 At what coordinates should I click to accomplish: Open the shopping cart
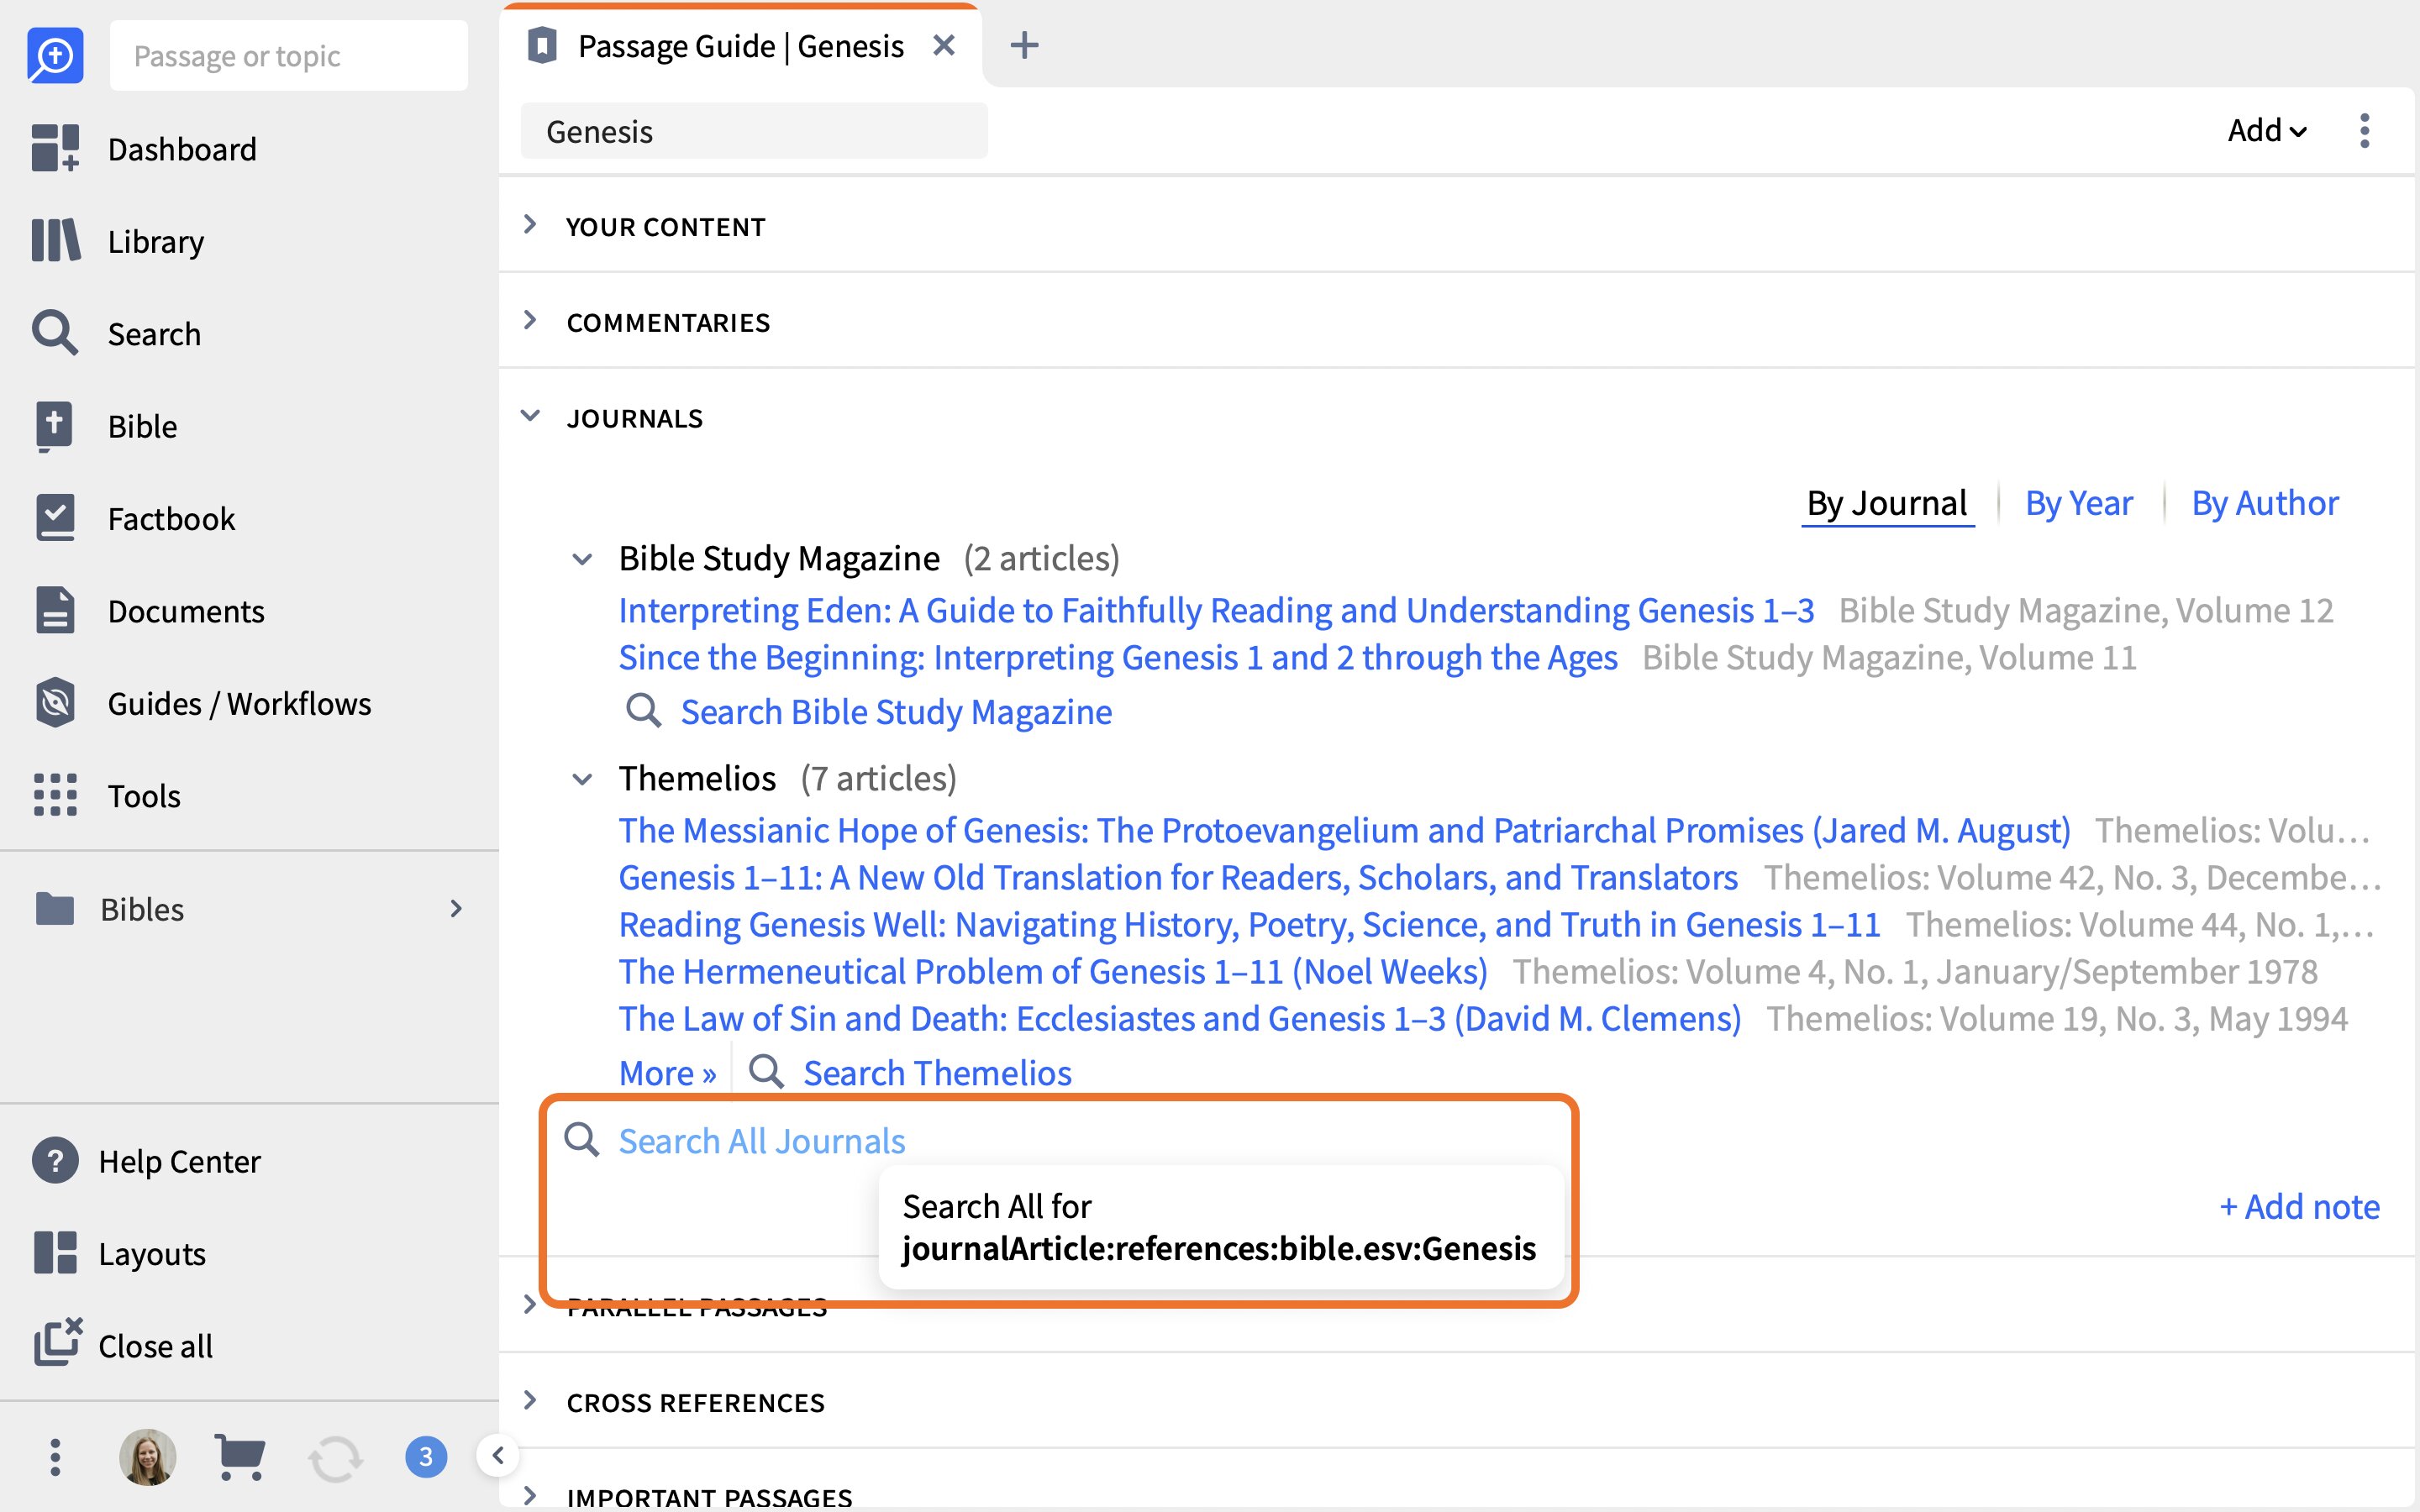(240, 1457)
